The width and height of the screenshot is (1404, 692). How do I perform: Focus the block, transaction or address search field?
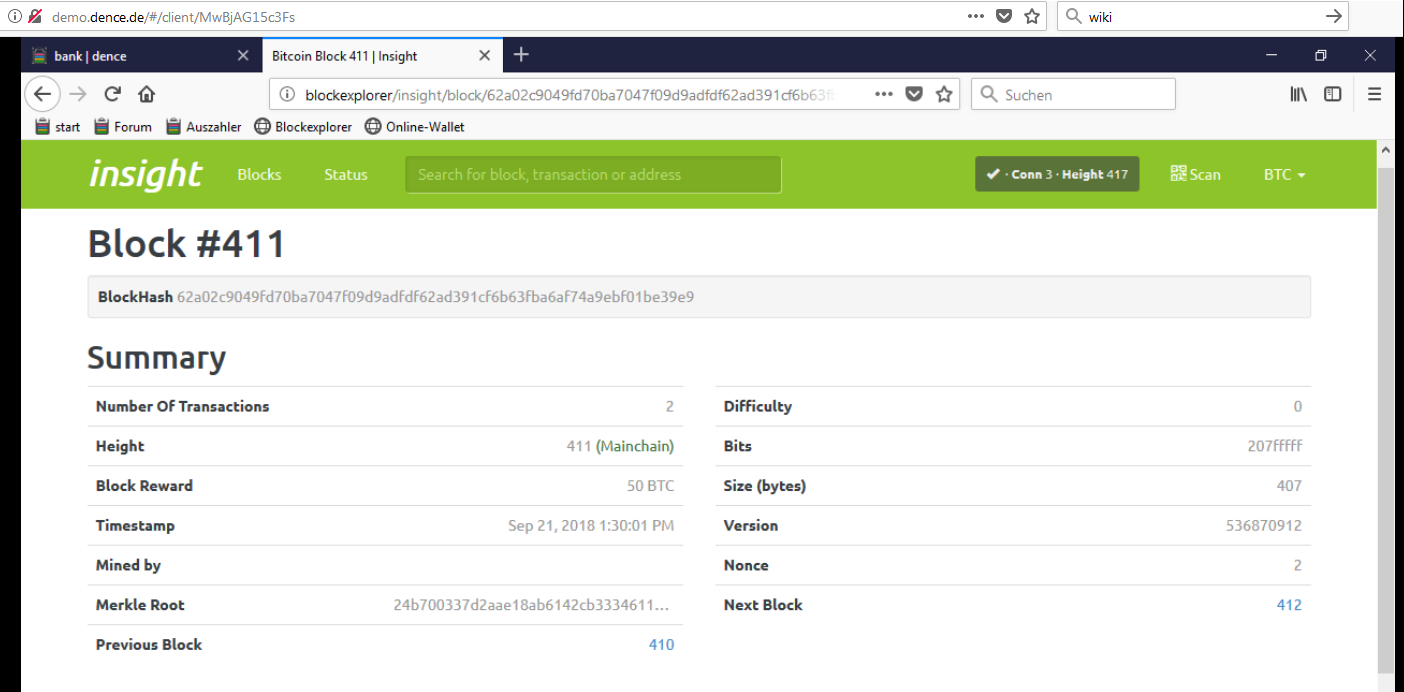593,174
